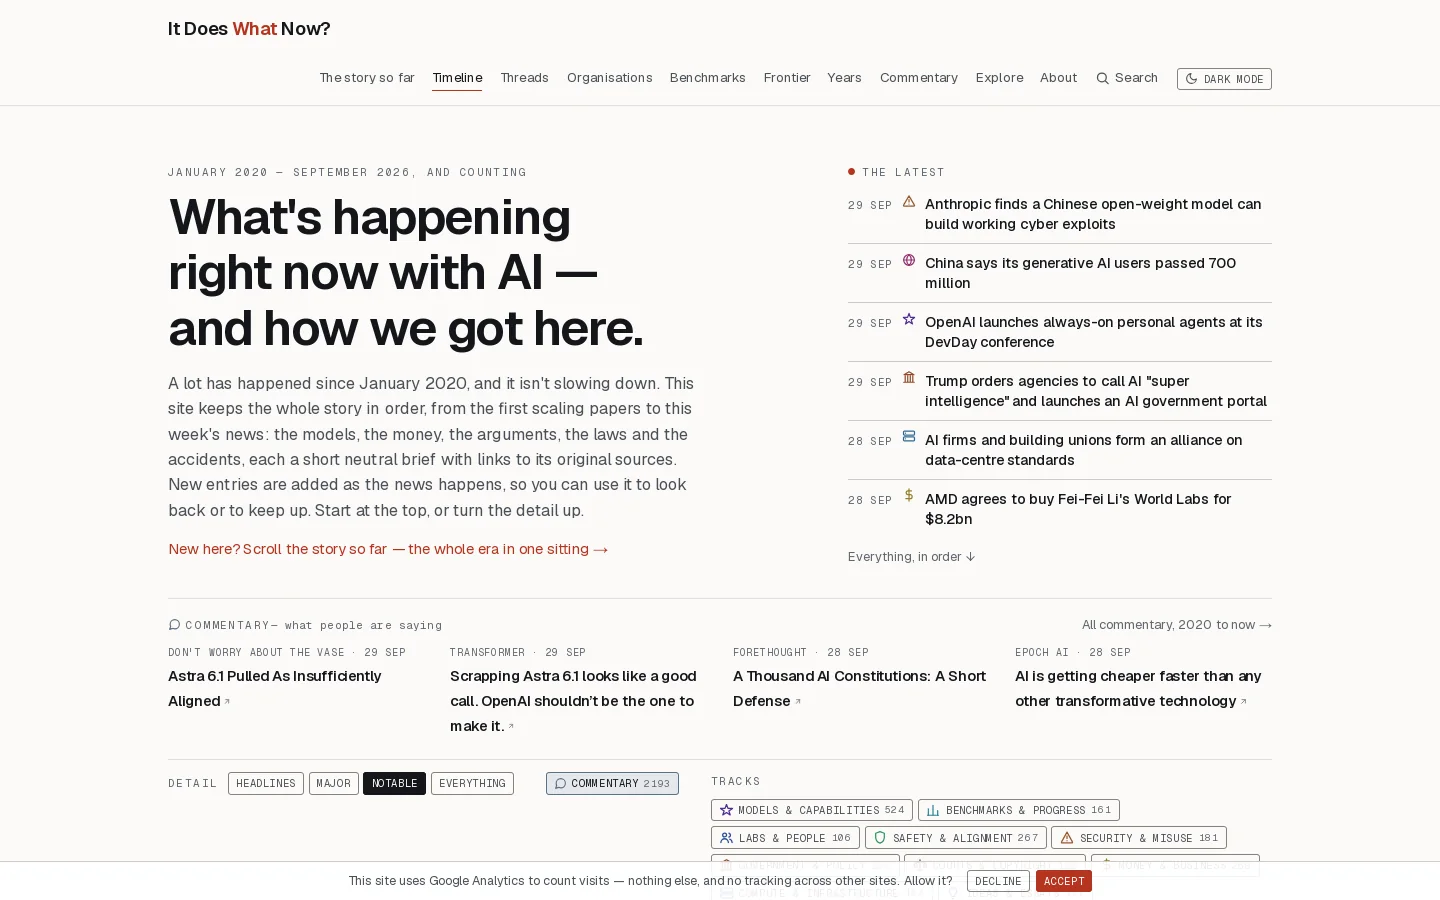Click the moon icon in Dark Mode button
The height and width of the screenshot is (900, 1440).
[x=1191, y=79]
